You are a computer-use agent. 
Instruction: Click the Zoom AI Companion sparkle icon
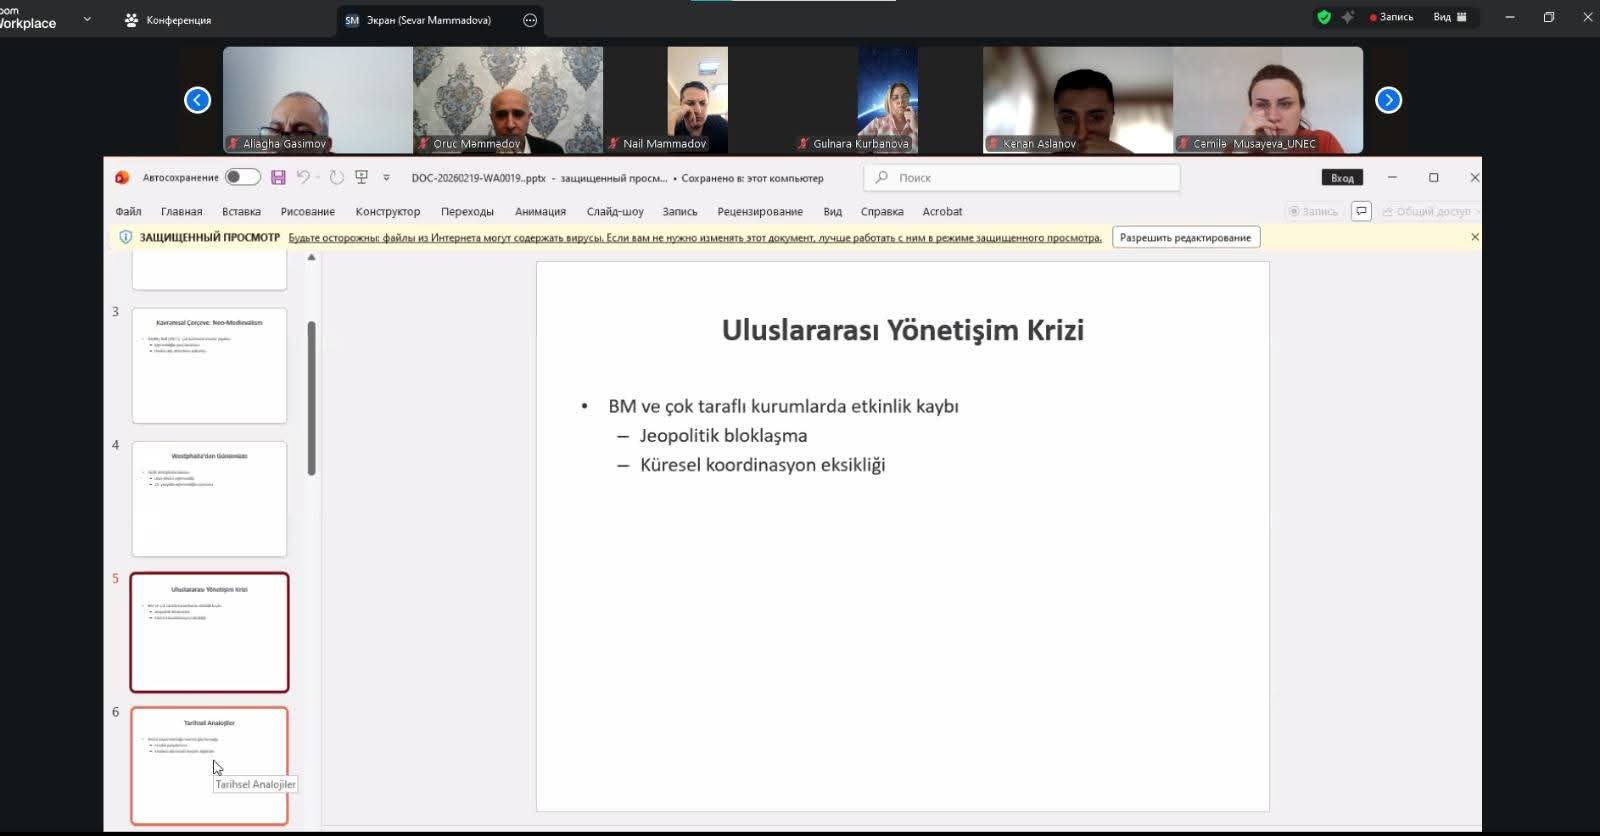pos(1347,17)
